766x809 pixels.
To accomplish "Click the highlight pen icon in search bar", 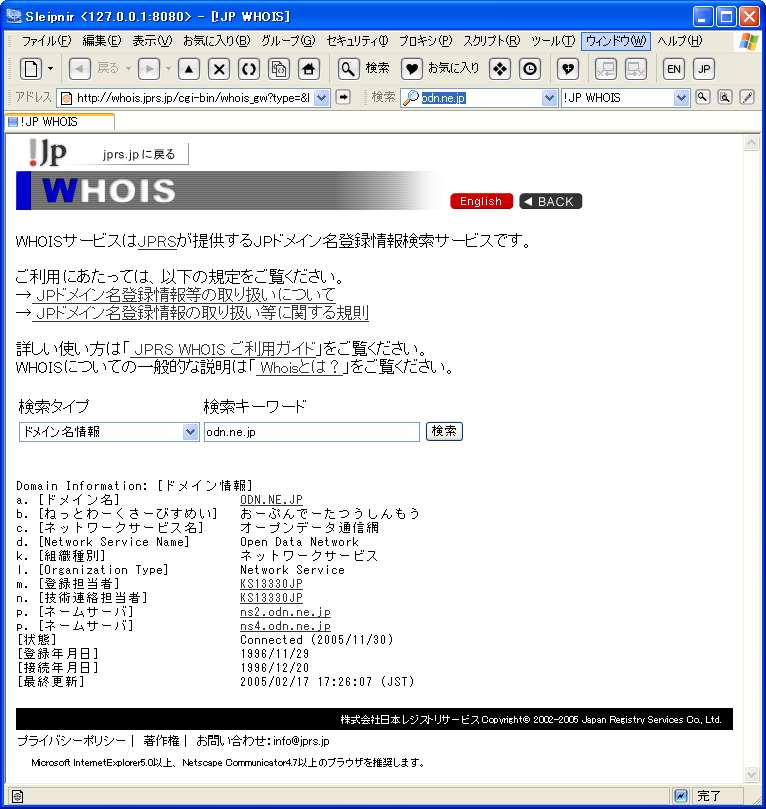I will (x=747, y=97).
